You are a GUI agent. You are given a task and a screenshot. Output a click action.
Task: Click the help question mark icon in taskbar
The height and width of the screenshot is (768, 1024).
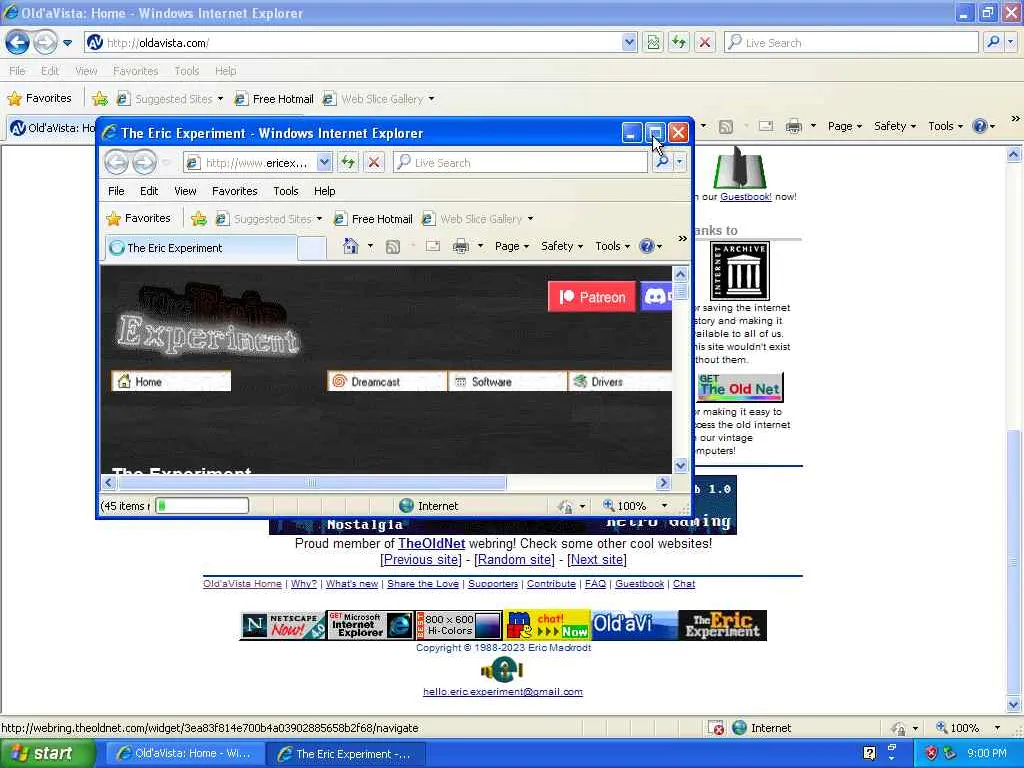coord(869,753)
